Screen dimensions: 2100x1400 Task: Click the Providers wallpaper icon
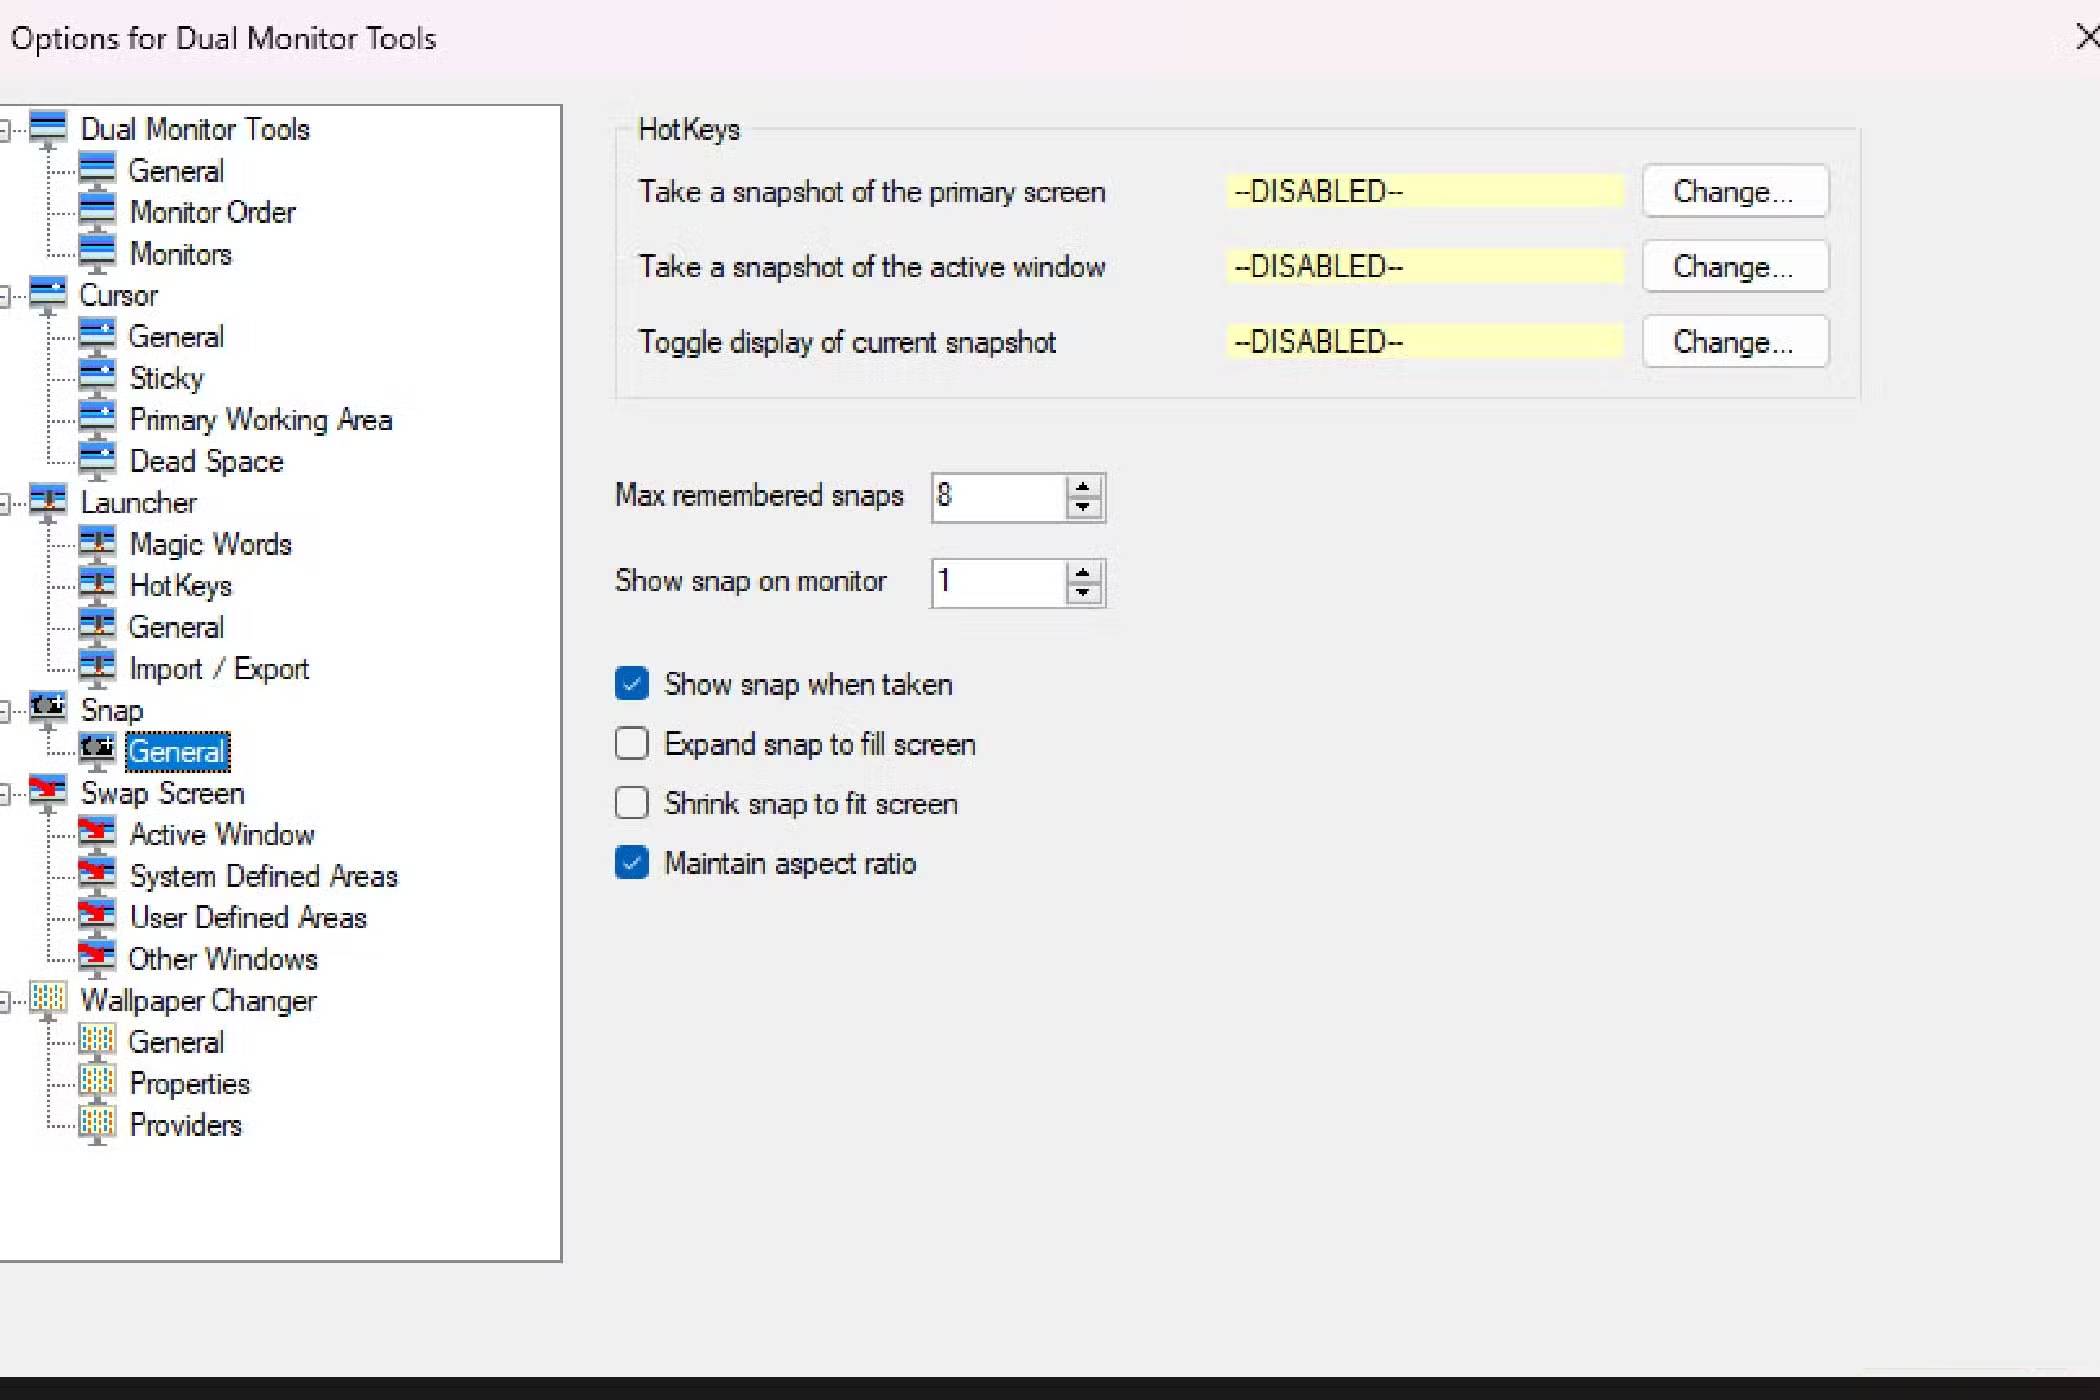pos(97,1124)
